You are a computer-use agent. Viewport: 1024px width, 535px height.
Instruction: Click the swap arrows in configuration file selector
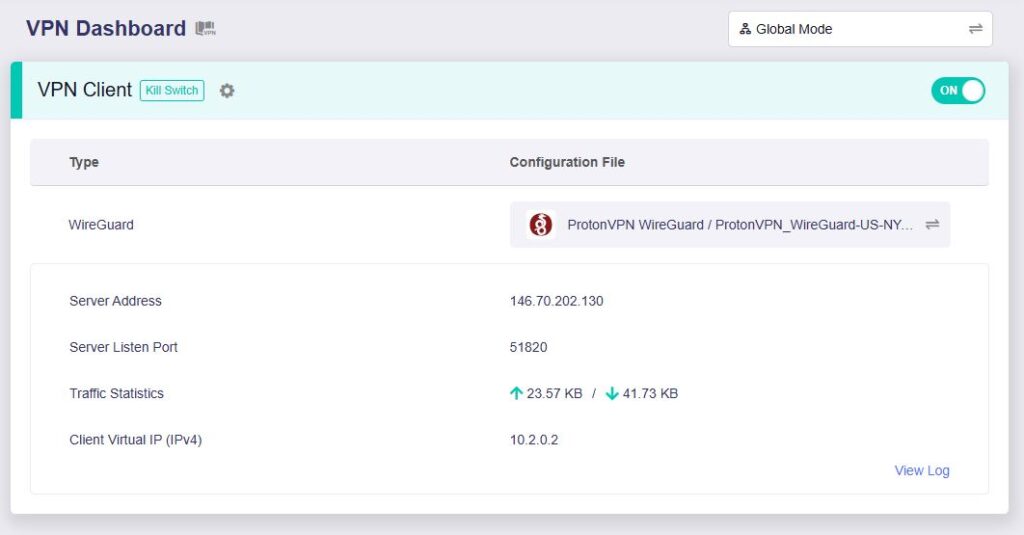tap(932, 225)
